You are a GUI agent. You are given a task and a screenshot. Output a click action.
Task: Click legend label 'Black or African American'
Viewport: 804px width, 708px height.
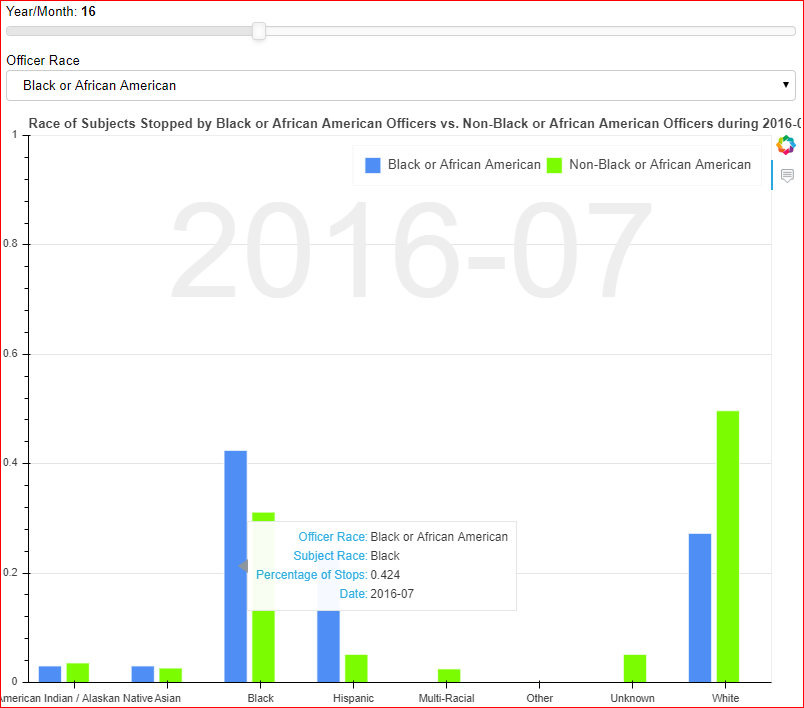pos(464,165)
